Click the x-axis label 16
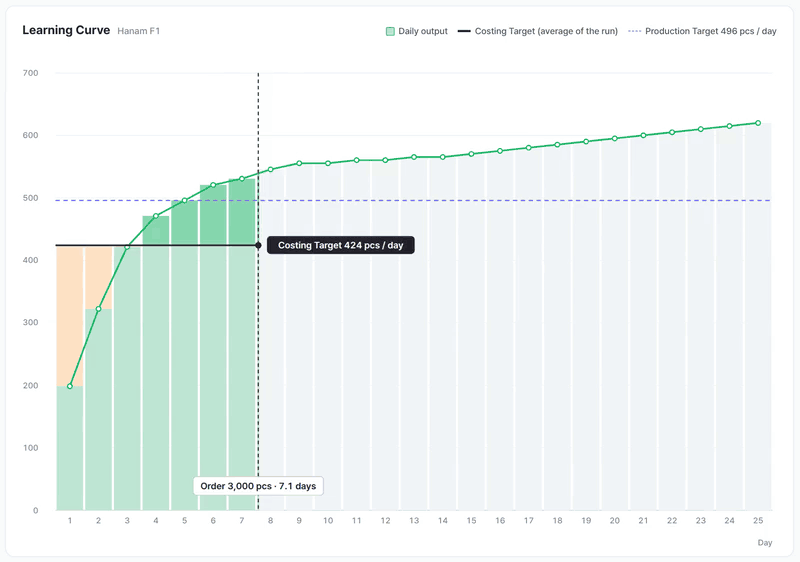 coord(500,521)
